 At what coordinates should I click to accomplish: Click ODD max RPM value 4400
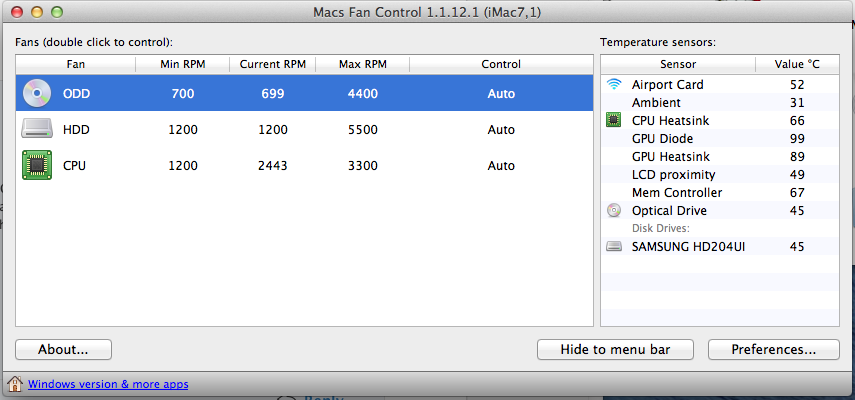pos(363,94)
